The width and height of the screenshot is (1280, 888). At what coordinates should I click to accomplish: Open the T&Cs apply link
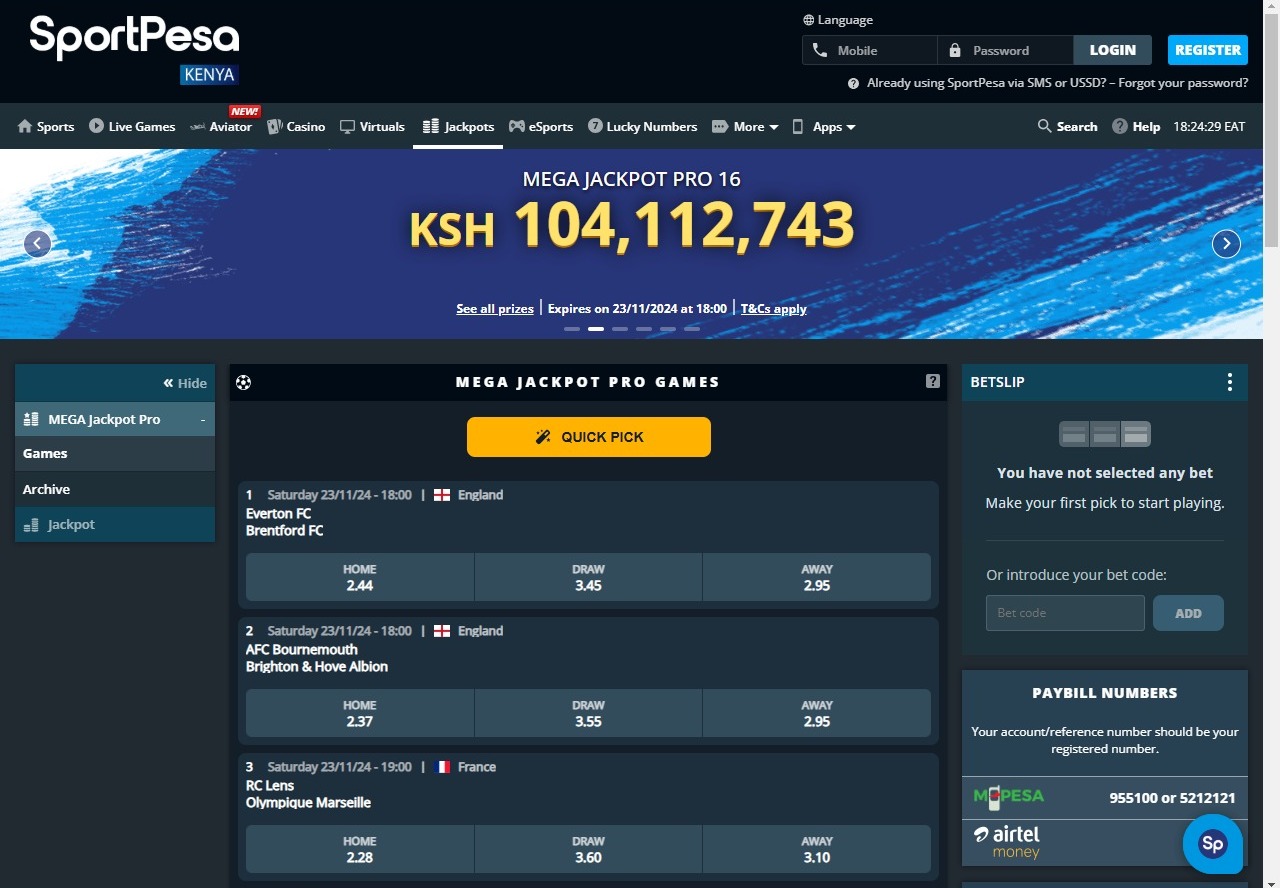773,309
